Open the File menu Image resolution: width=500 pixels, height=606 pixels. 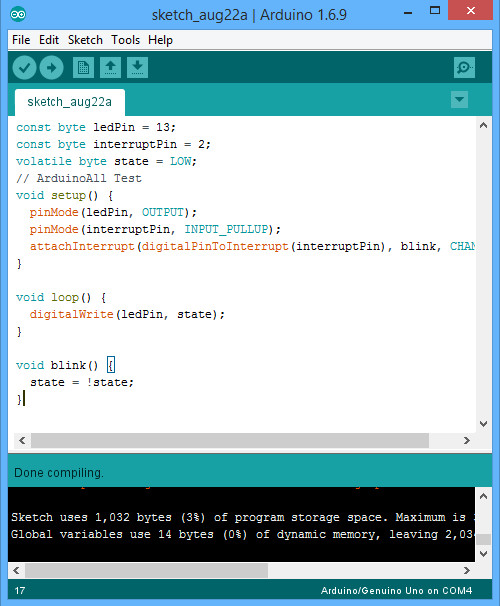[21, 40]
